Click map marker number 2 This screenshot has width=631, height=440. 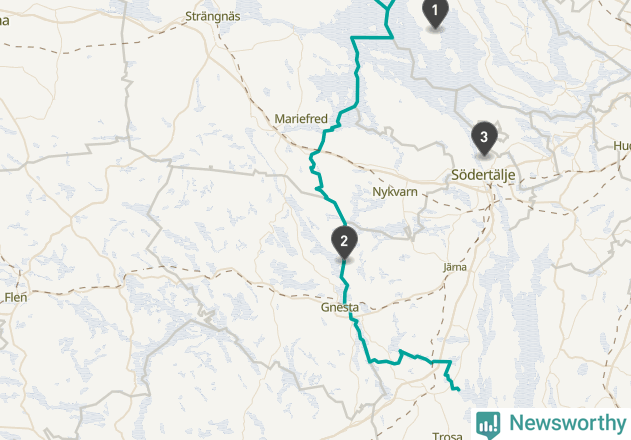click(x=344, y=242)
